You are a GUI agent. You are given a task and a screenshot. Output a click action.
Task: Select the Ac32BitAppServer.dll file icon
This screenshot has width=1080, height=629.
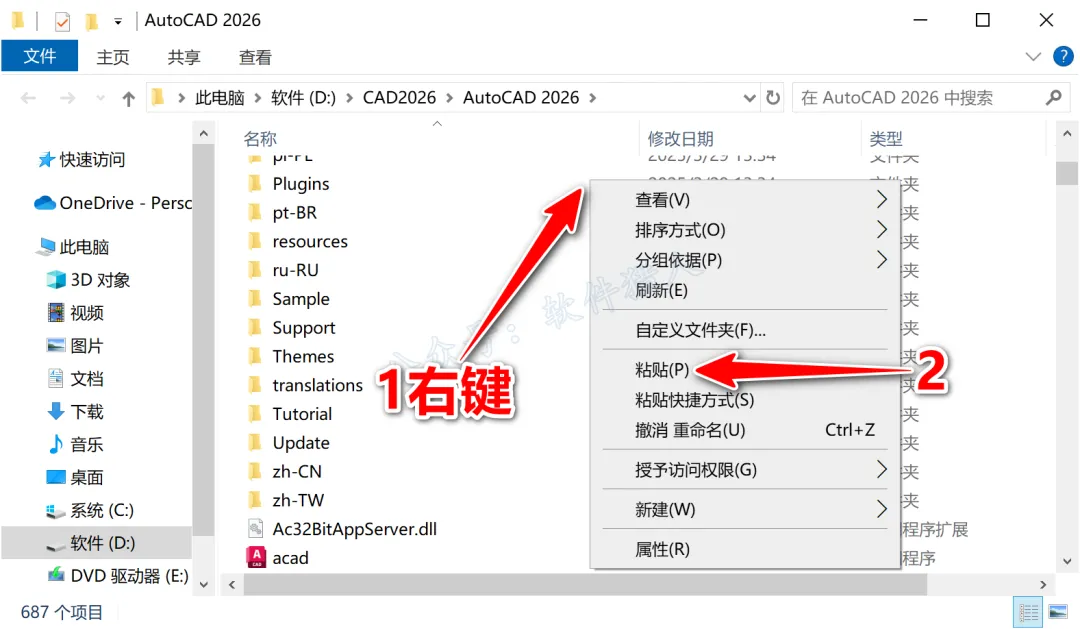pos(256,528)
